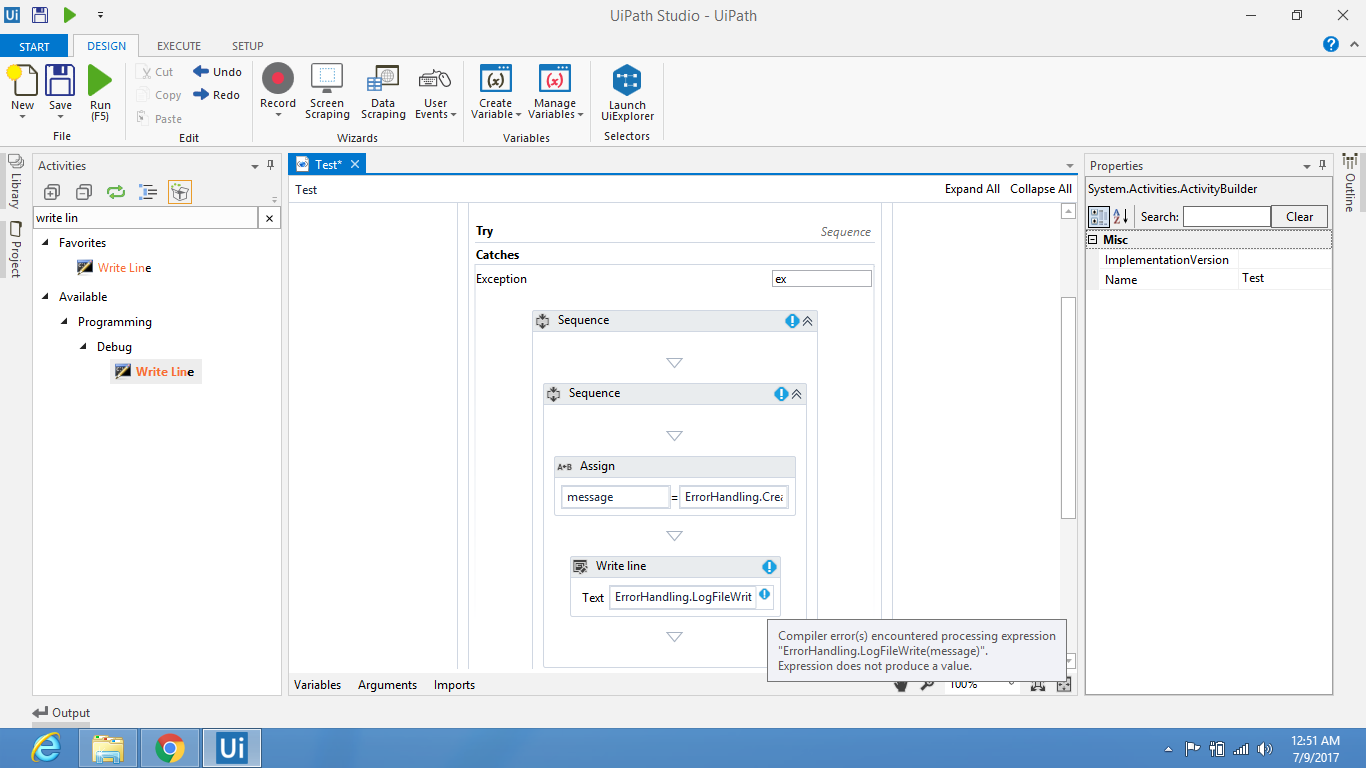Collapse the Favorites tree node
The width and height of the screenshot is (1366, 768).
pos(45,243)
